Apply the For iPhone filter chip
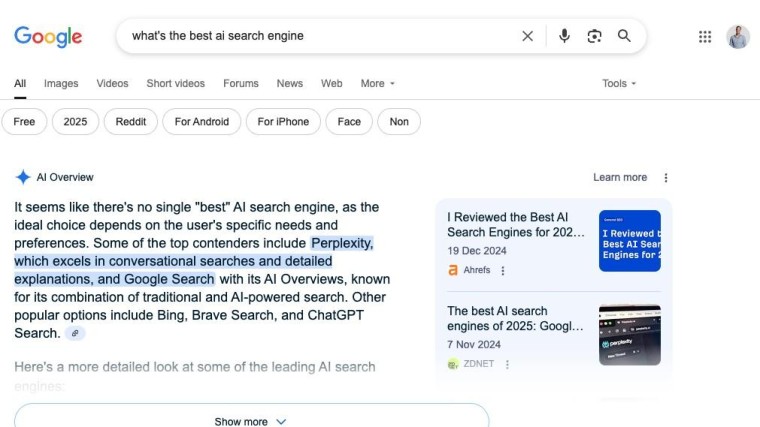The height and width of the screenshot is (427, 760). pos(283,122)
